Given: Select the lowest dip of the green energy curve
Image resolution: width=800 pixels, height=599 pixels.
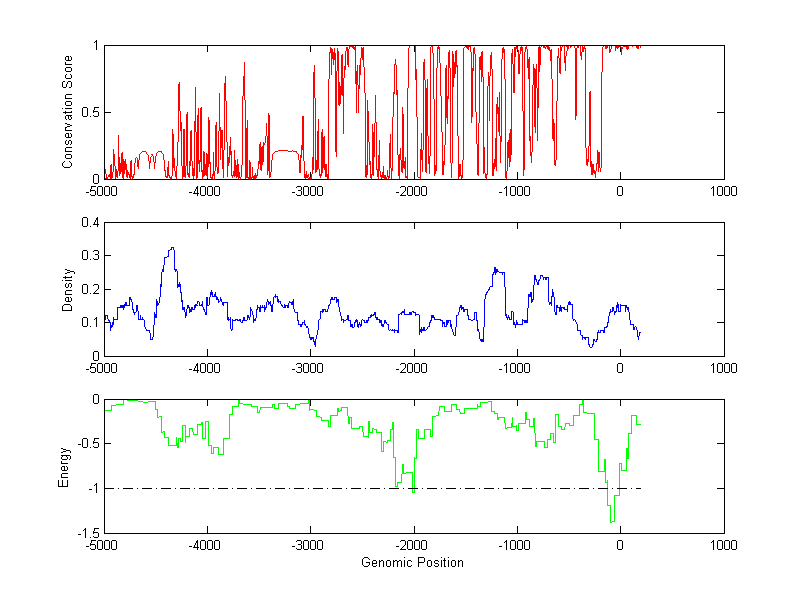Looking at the screenshot, I should point(611,521).
